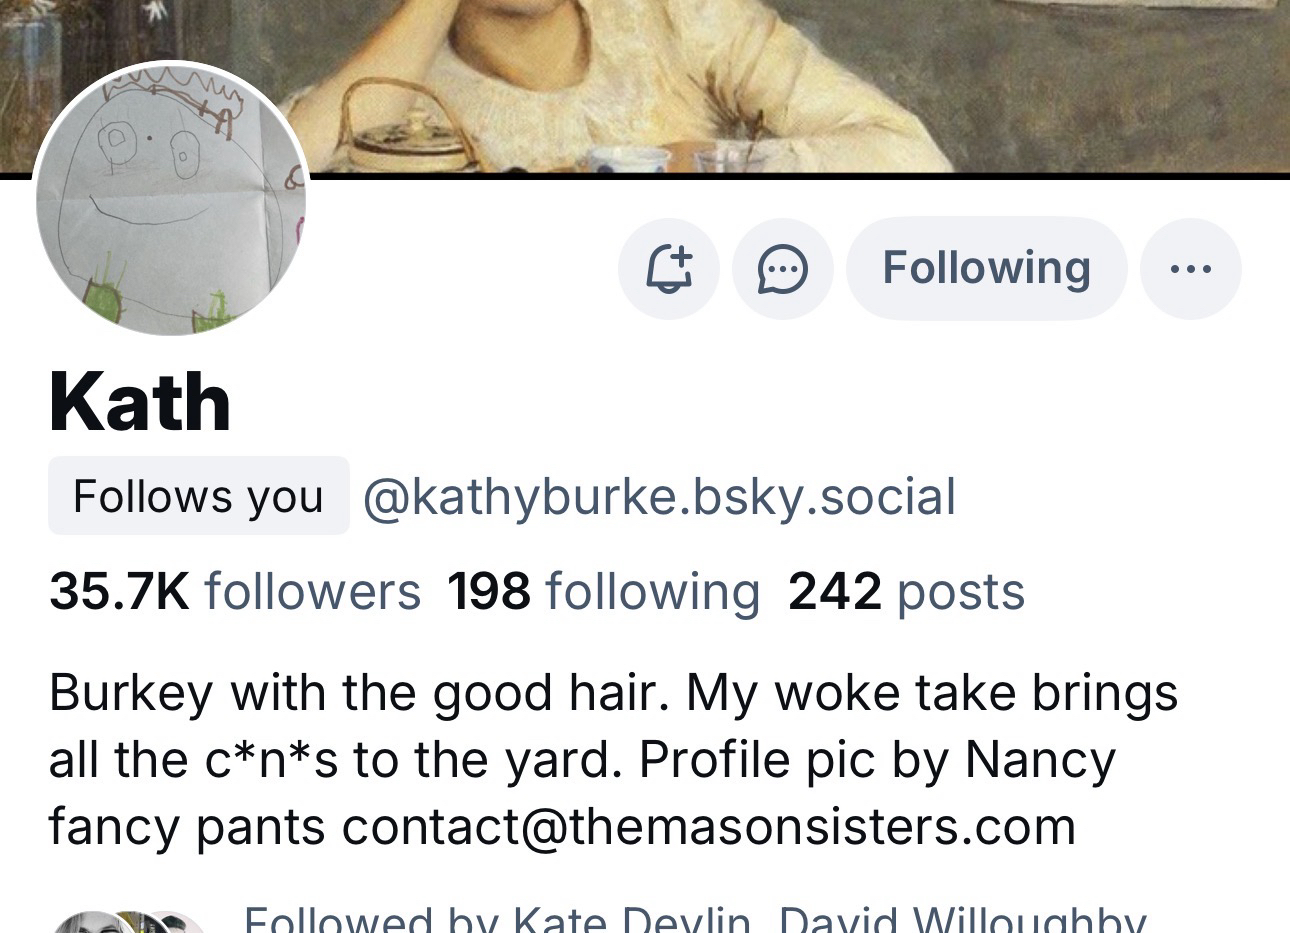This screenshot has height=933, width=1290.
Task: Select the 242 posts count
Action: pyautogui.click(x=907, y=591)
